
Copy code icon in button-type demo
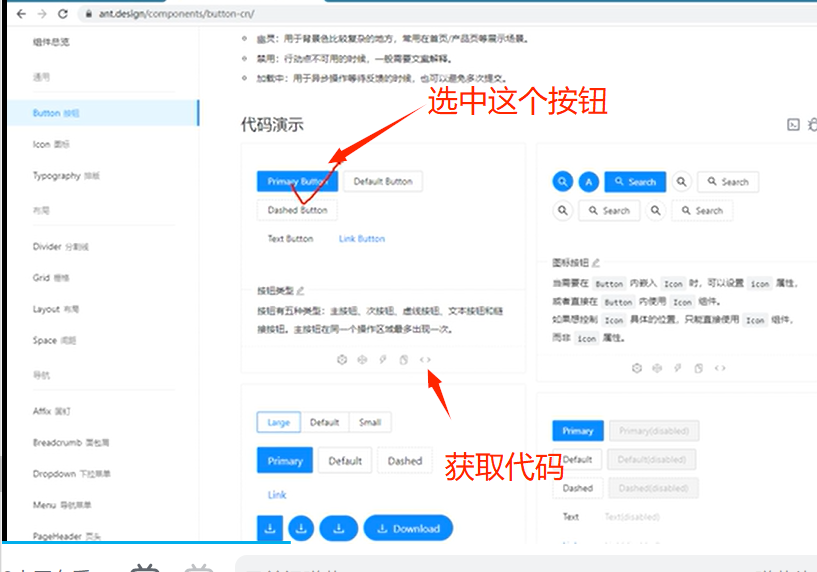[404, 359]
